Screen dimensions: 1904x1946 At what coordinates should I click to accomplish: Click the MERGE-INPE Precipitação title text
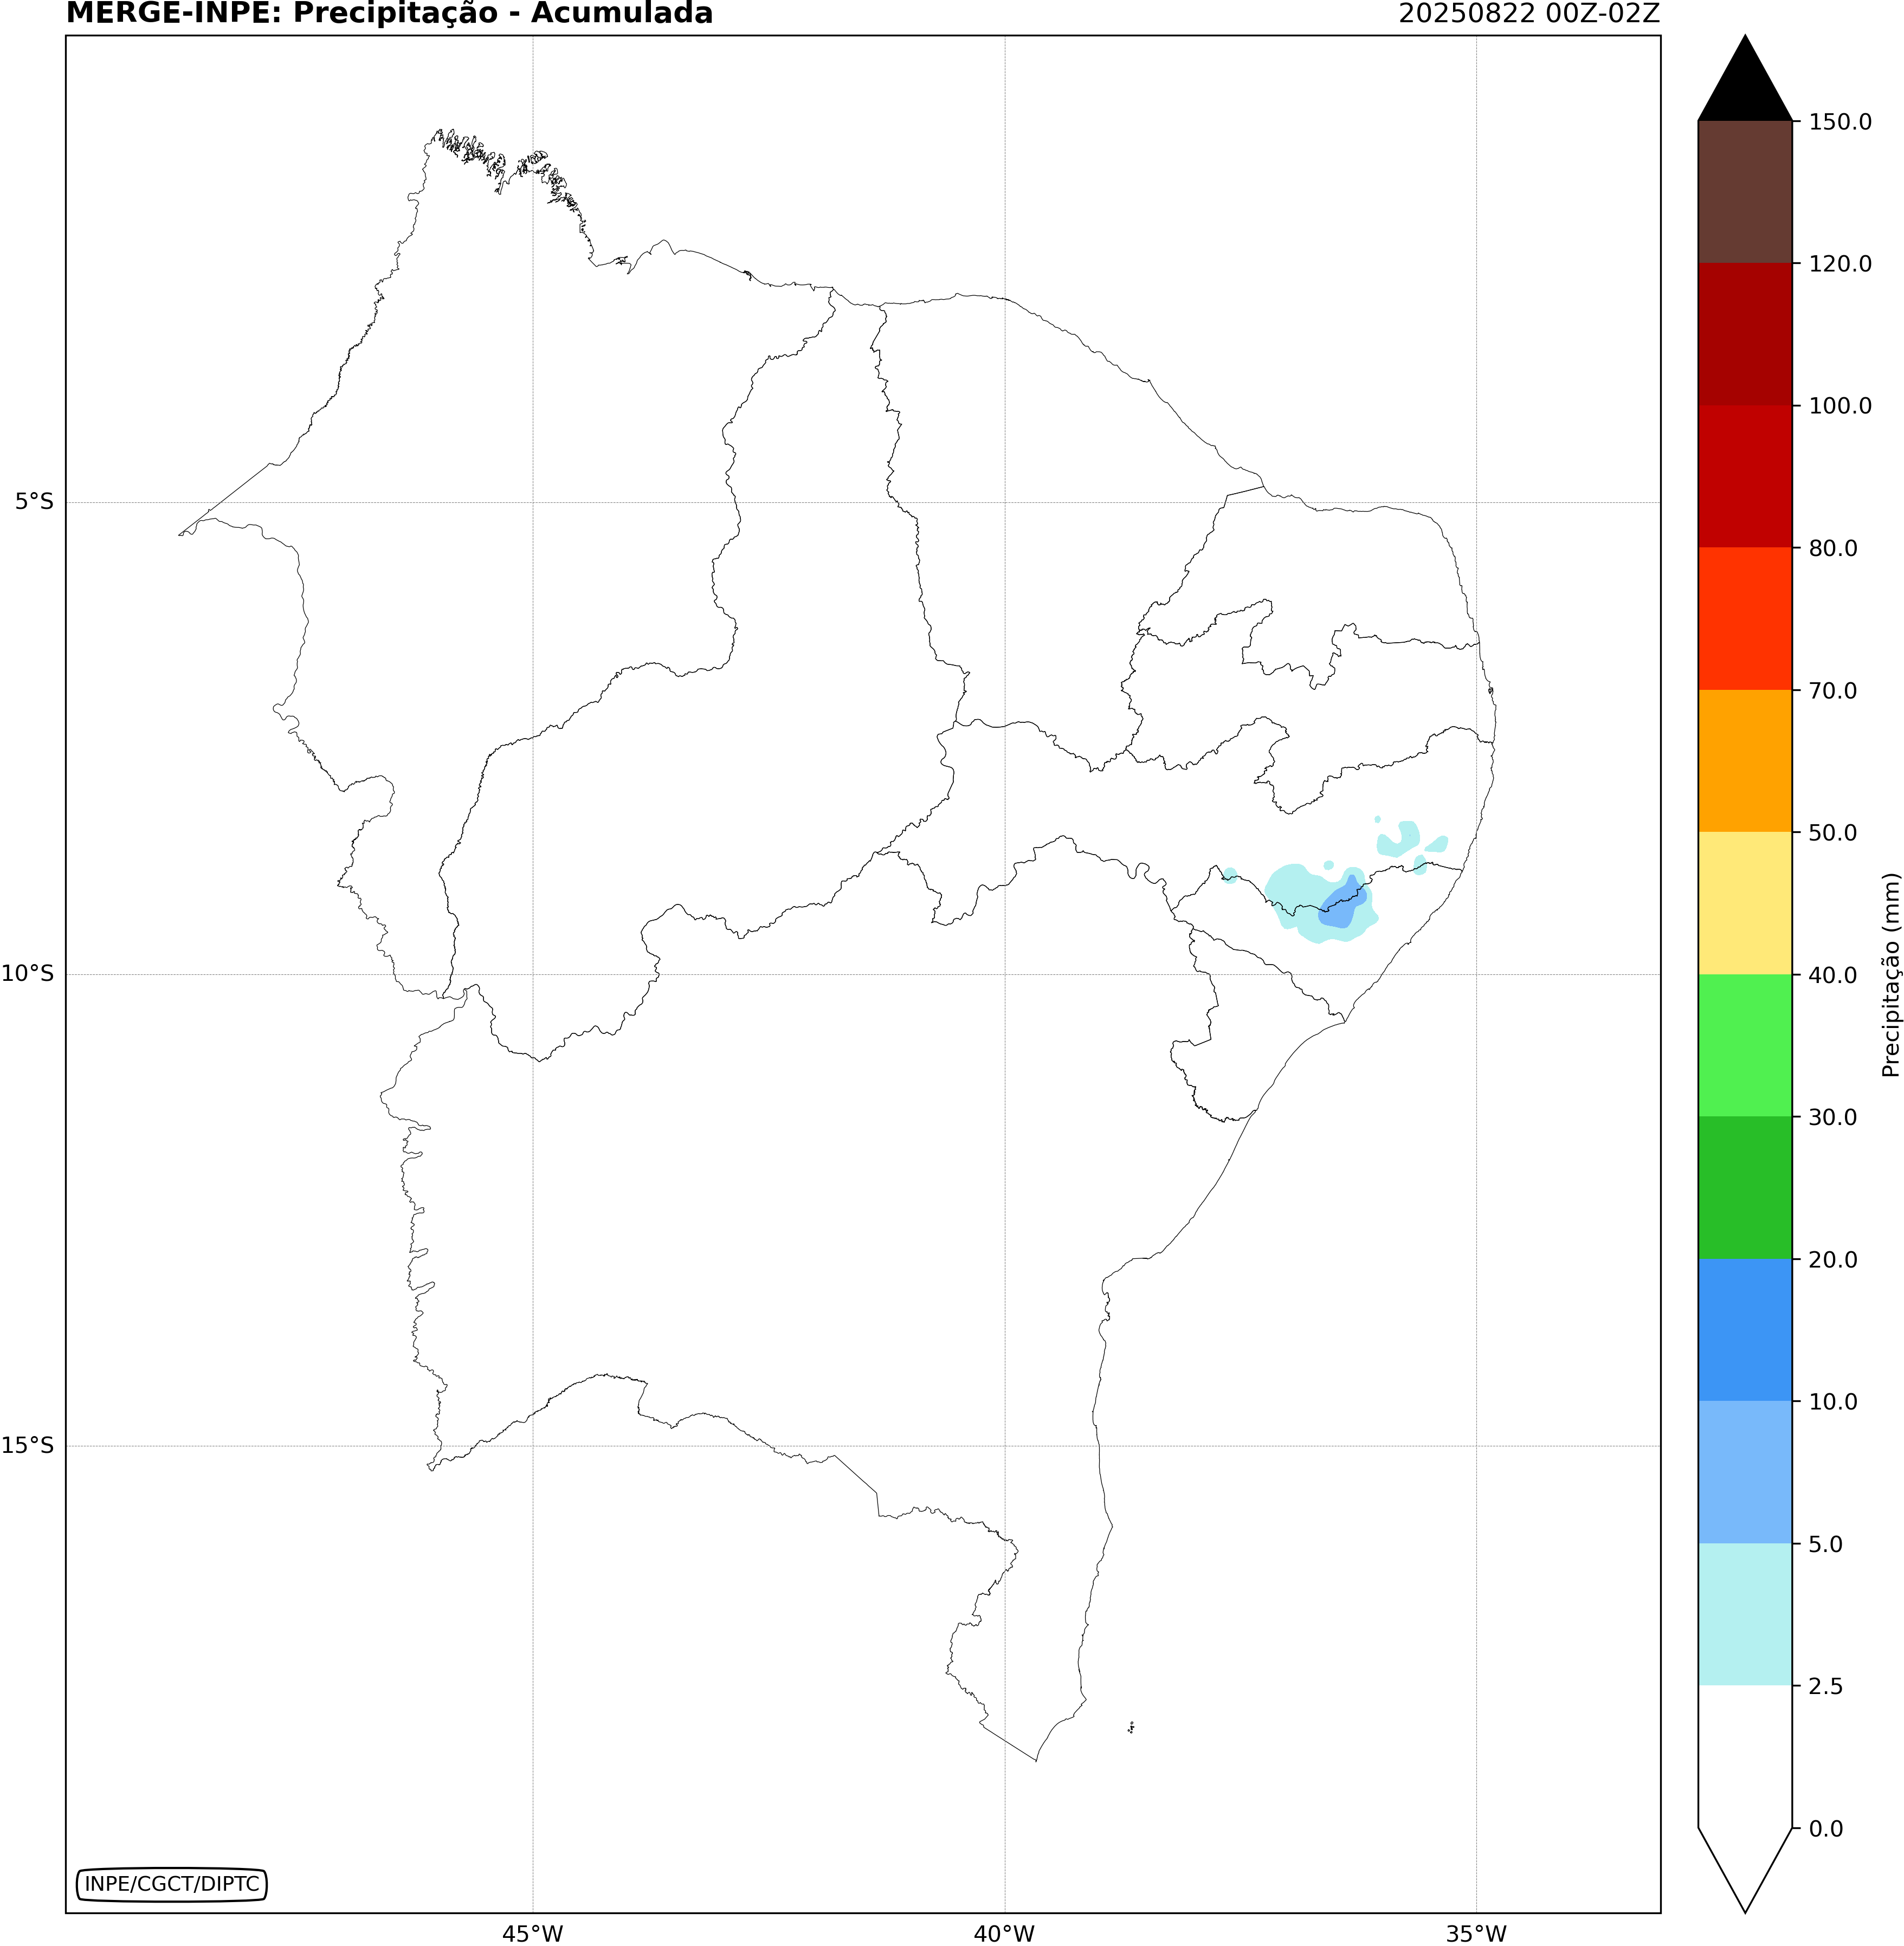(389, 14)
